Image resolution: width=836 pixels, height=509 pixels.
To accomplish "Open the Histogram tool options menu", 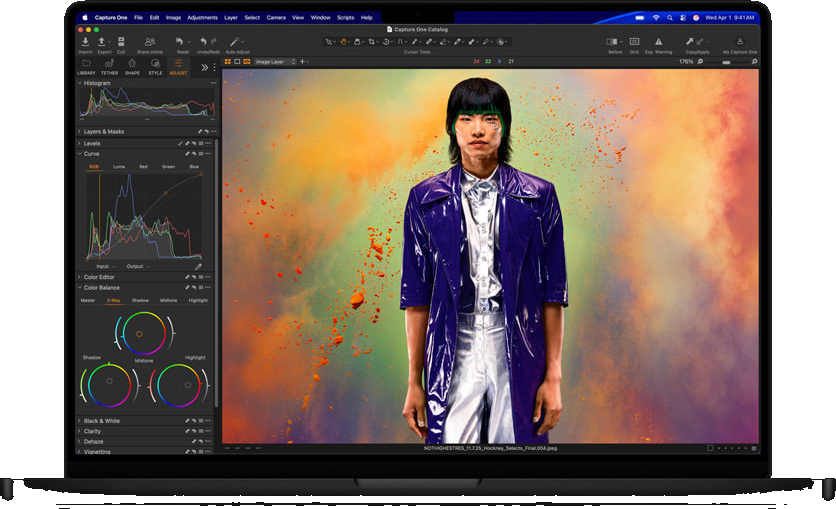I will coord(213,83).
